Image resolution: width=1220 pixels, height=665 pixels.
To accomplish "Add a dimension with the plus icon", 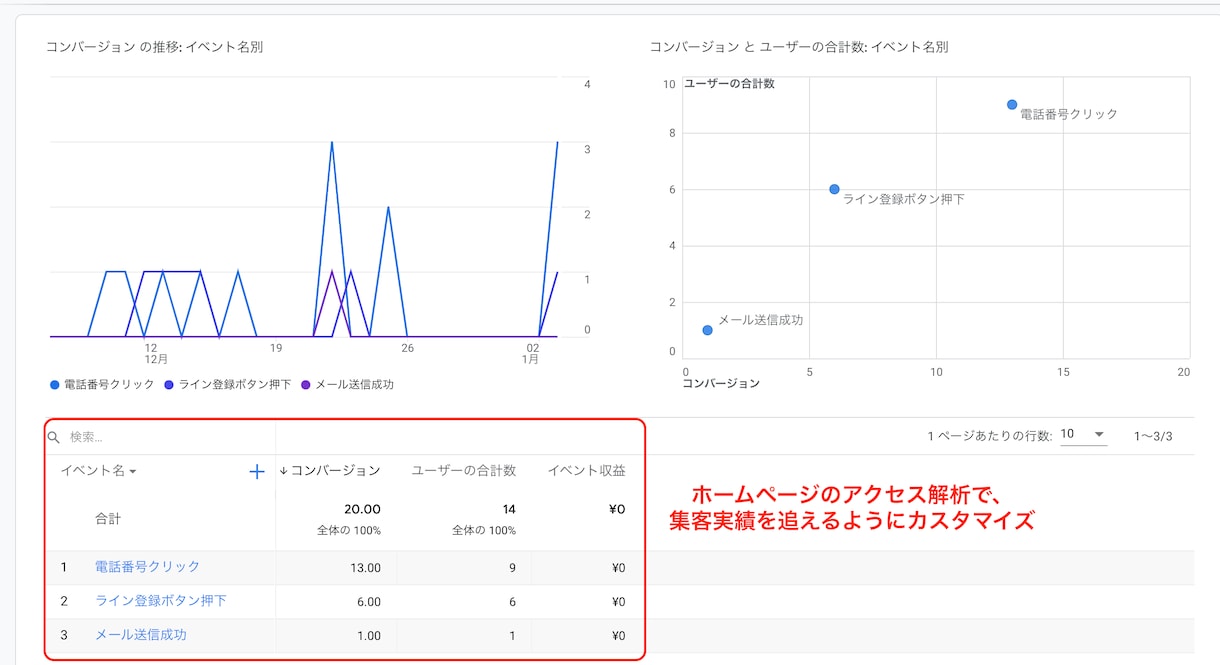I will click(x=257, y=471).
